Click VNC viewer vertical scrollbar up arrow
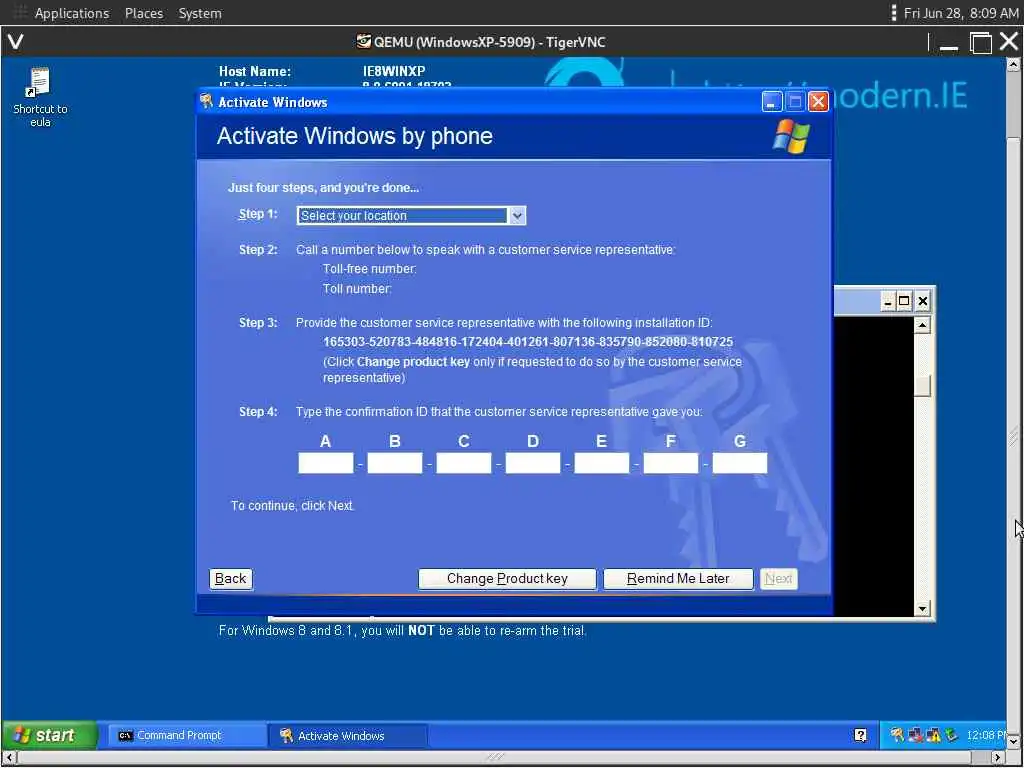This screenshot has width=1024, height=768. click(1013, 65)
